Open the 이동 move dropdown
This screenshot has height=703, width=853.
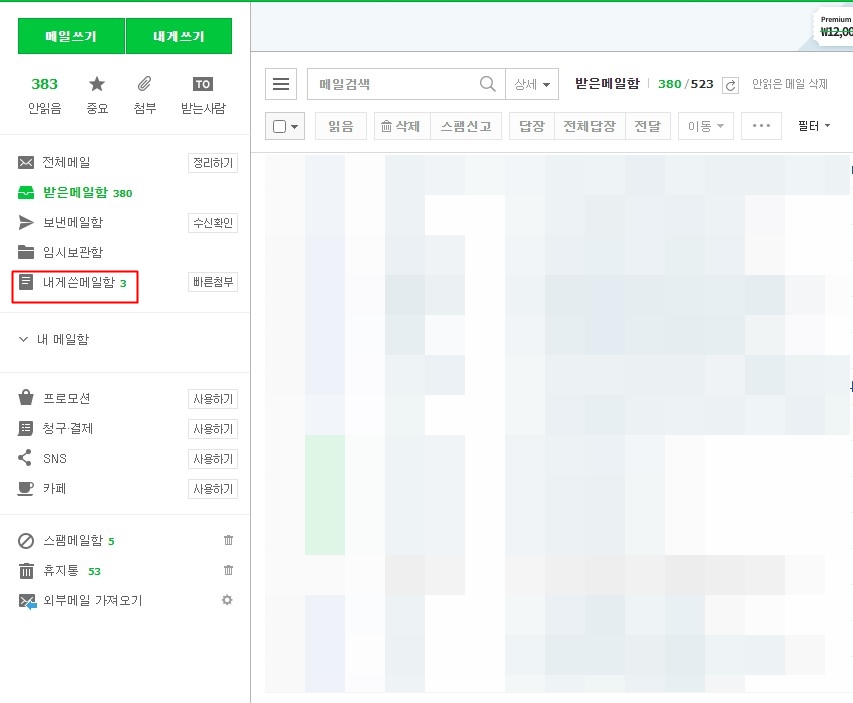(706, 126)
